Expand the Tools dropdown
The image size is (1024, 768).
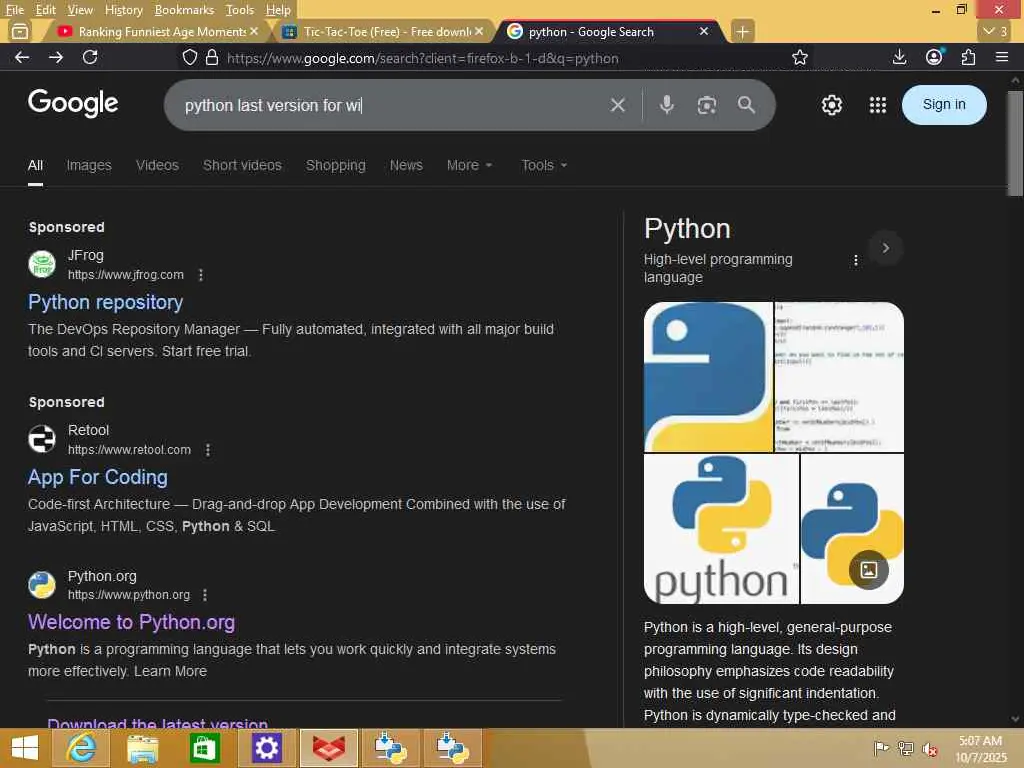[x=544, y=165]
